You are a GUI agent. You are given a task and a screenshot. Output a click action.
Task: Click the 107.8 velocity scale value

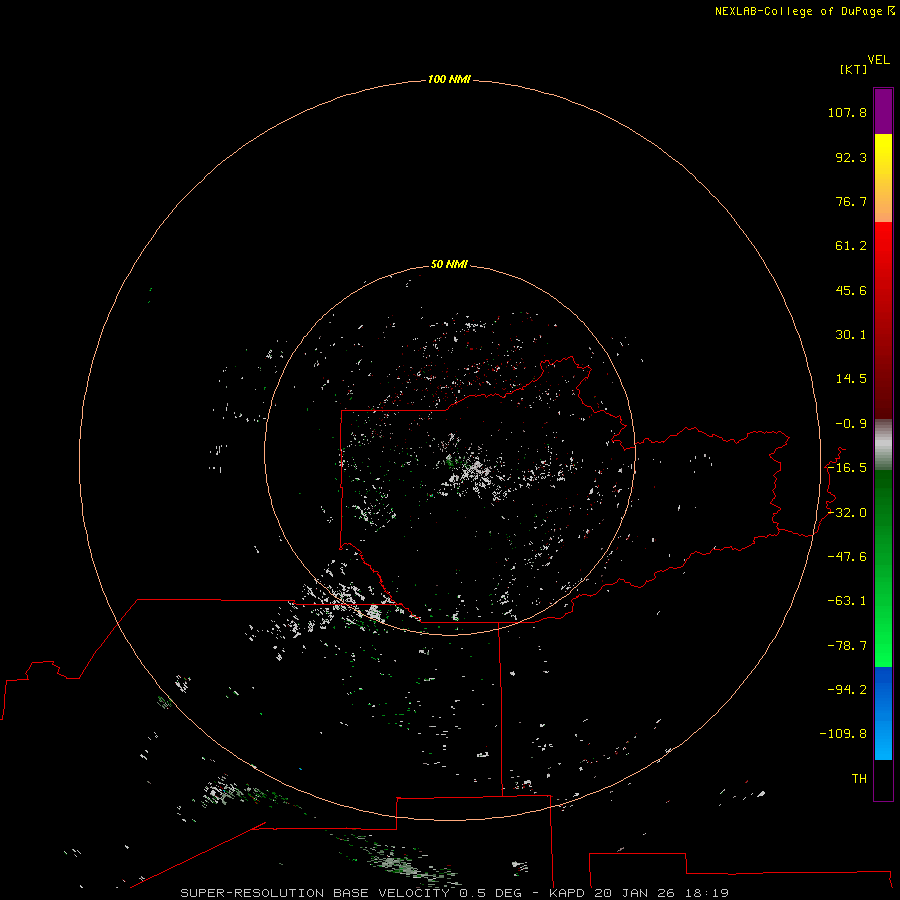coord(847,112)
